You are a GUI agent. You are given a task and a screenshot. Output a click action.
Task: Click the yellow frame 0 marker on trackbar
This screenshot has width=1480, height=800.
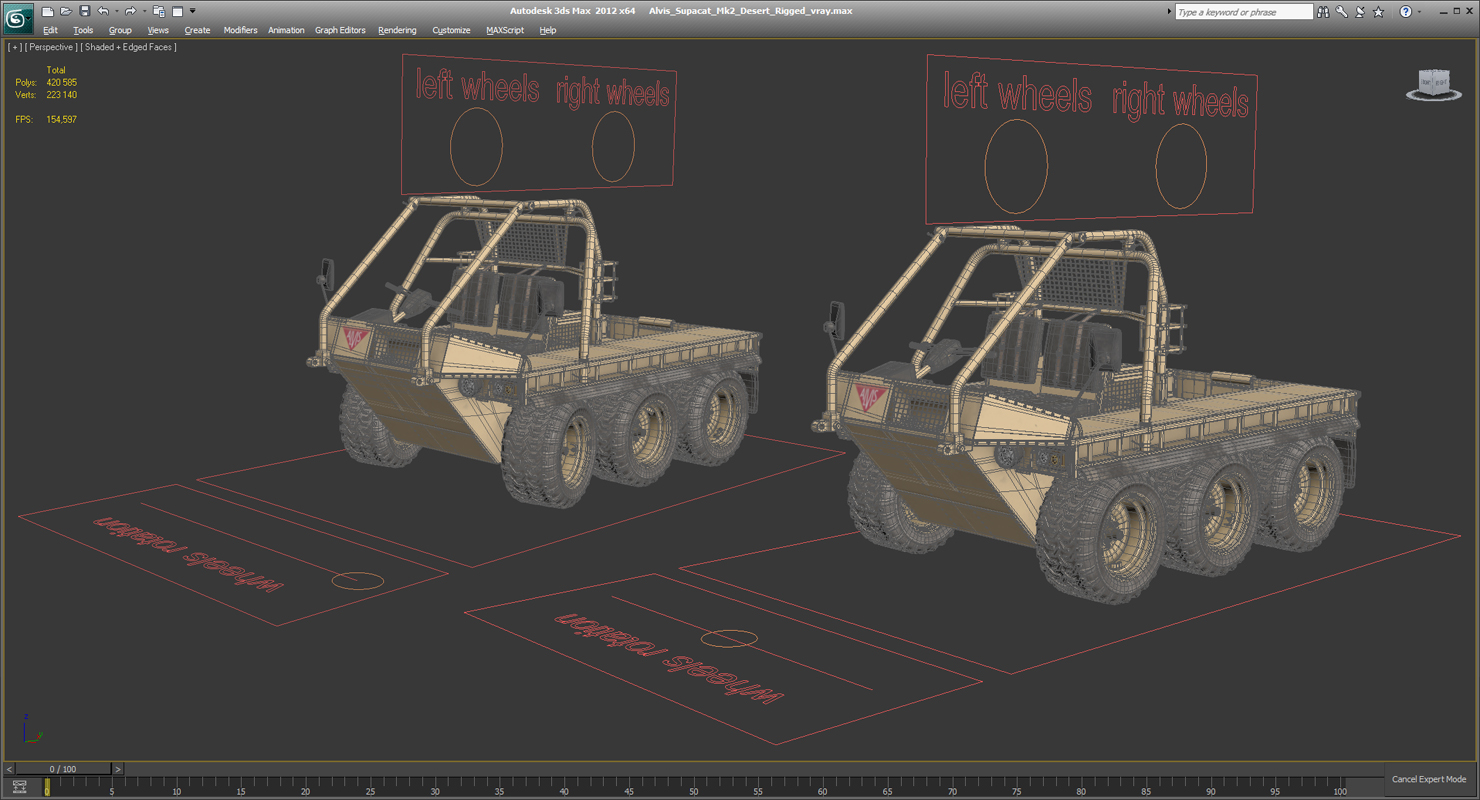(x=47, y=788)
